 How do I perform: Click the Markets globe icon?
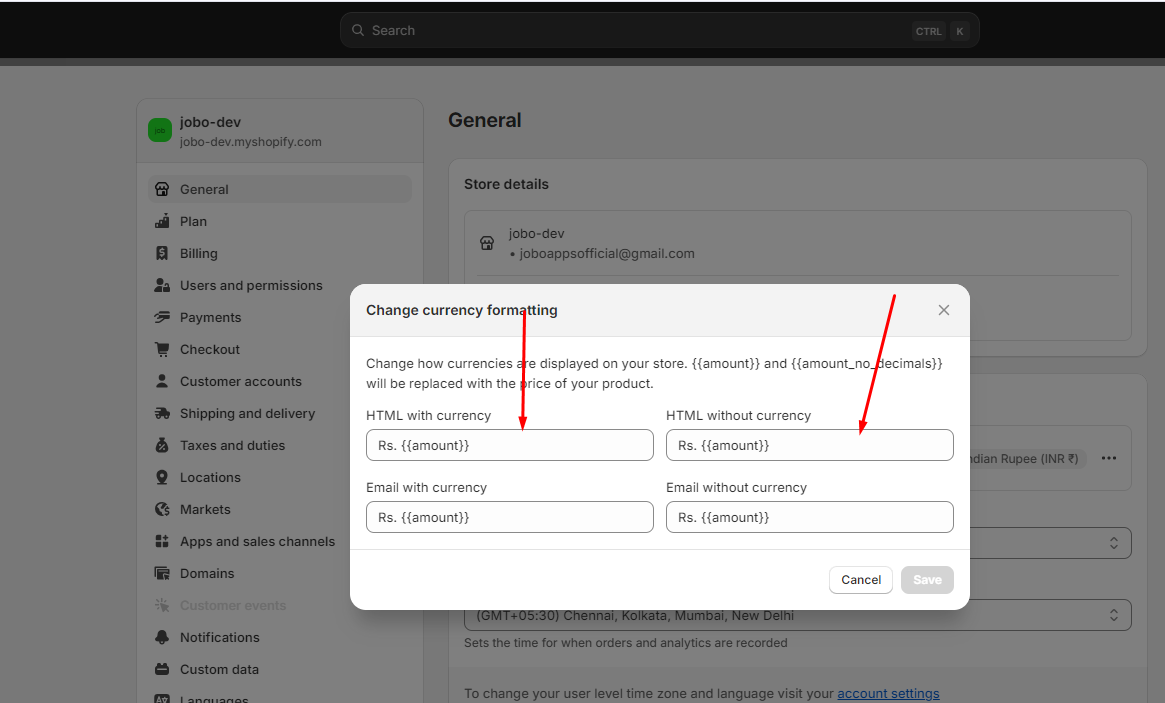[x=162, y=509]
